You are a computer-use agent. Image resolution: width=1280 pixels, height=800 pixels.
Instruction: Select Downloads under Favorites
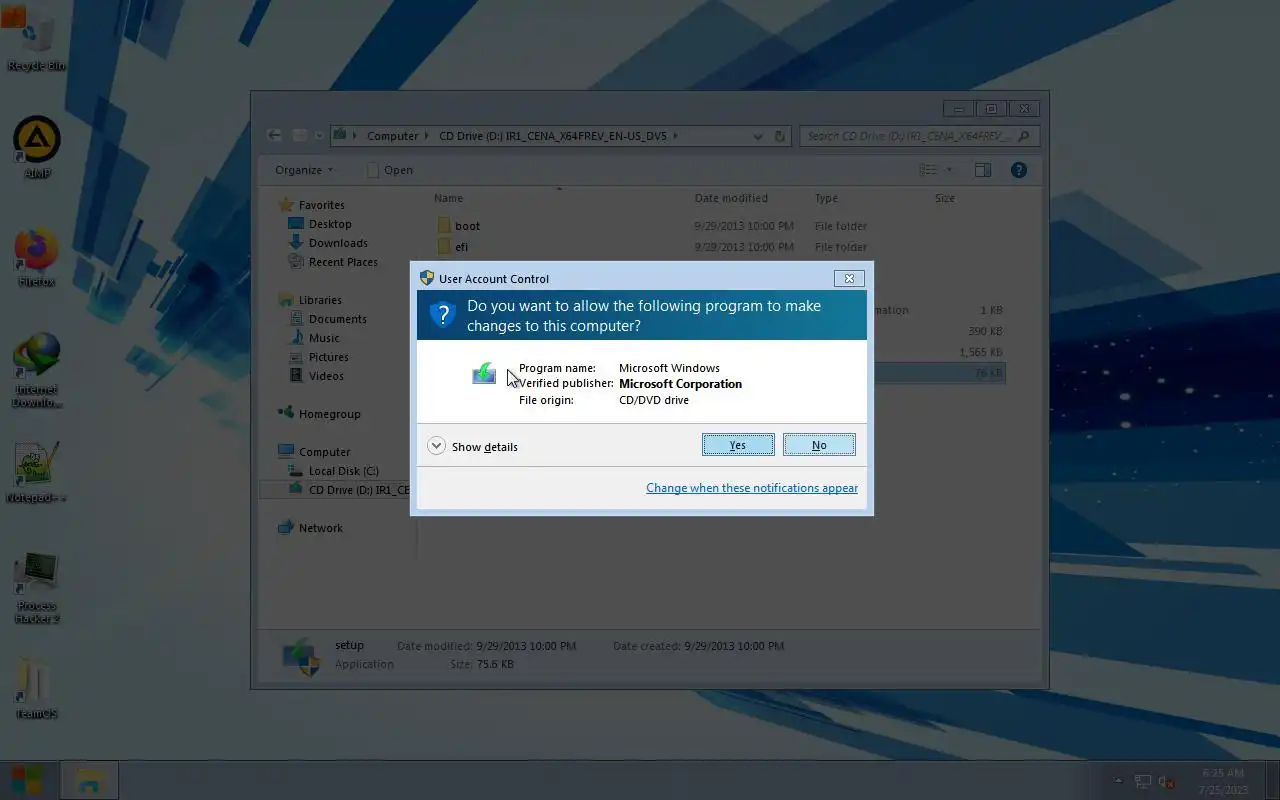338,243
